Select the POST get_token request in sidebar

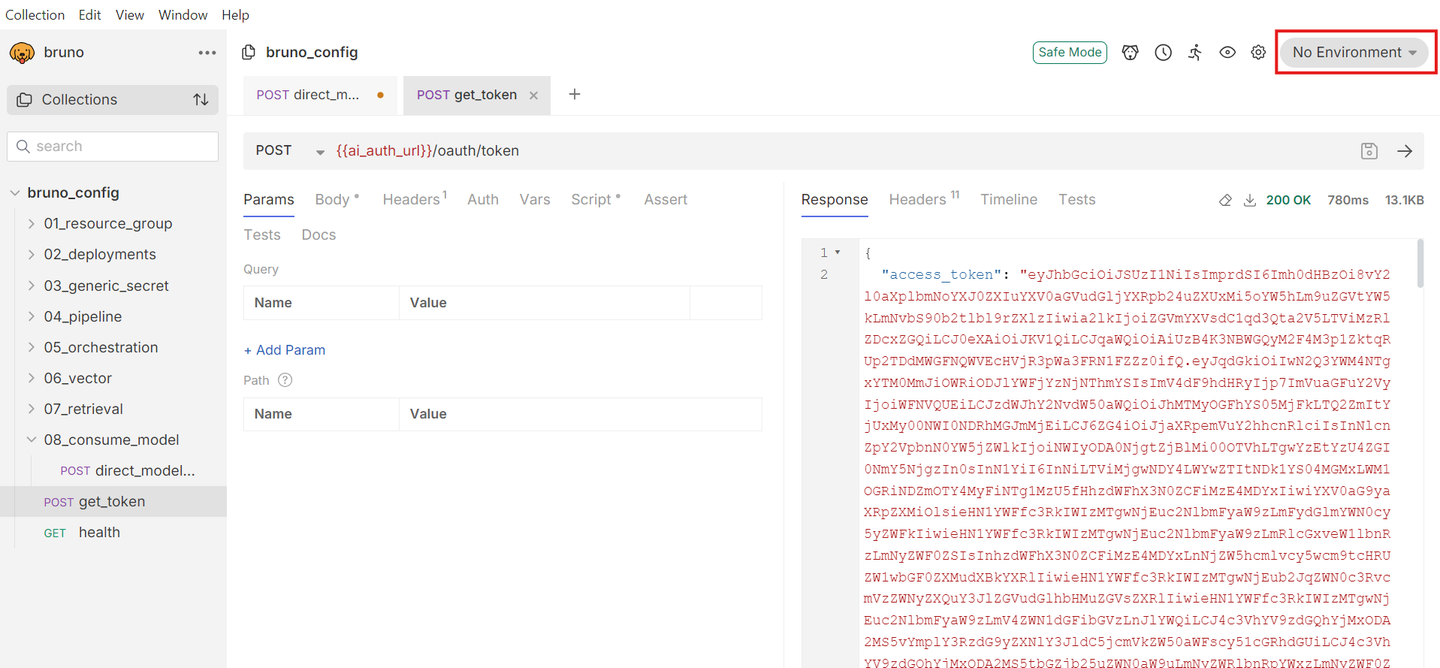point(113,502)
